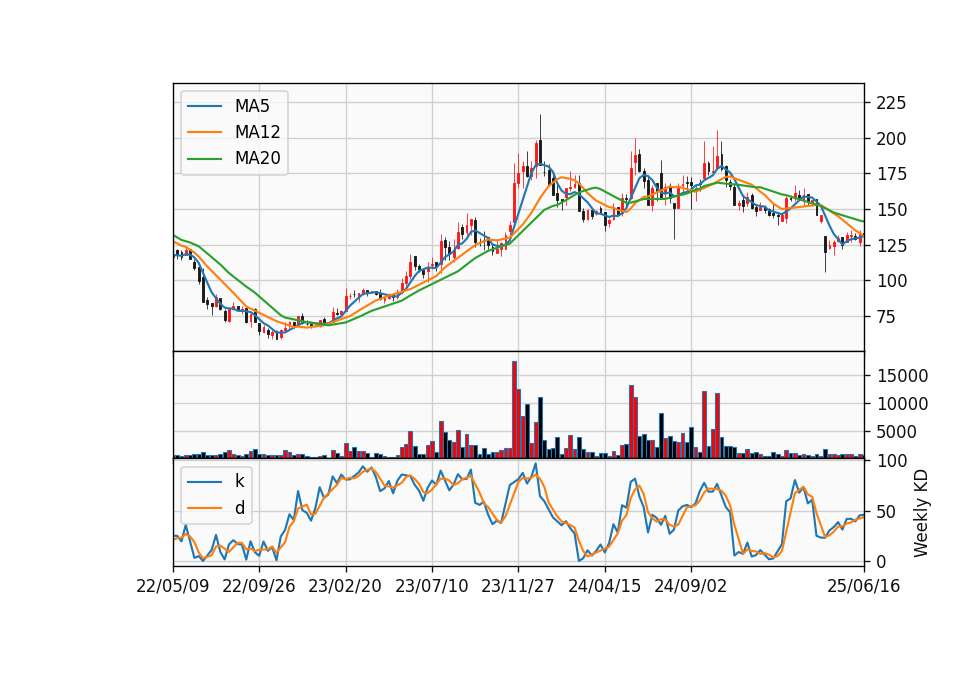
Task: Click the 10000 volume axis label
Action: [x=902, y=404]
